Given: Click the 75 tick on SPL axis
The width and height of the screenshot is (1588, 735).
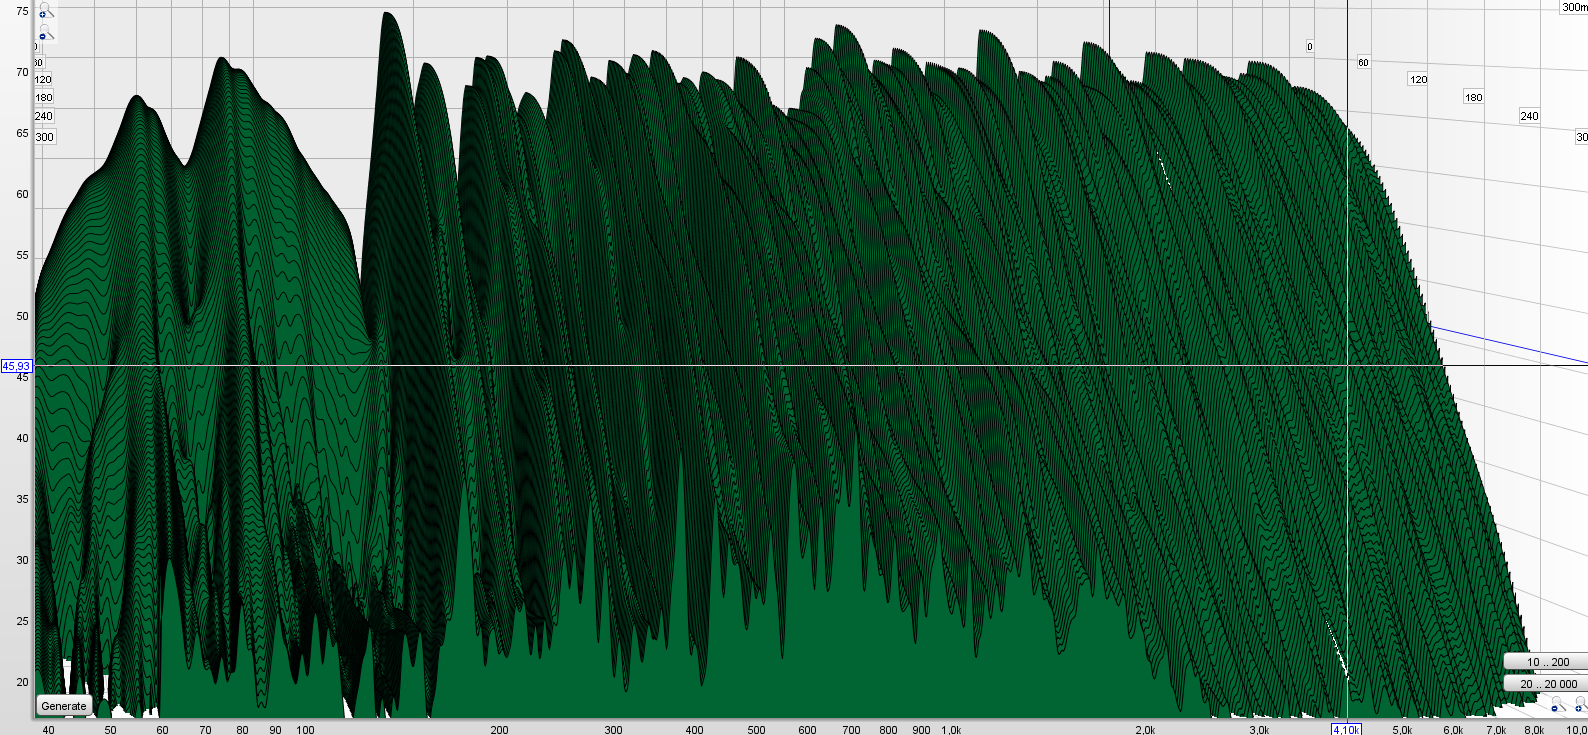Looking at the screenshot, I should [x=22, y=11].
